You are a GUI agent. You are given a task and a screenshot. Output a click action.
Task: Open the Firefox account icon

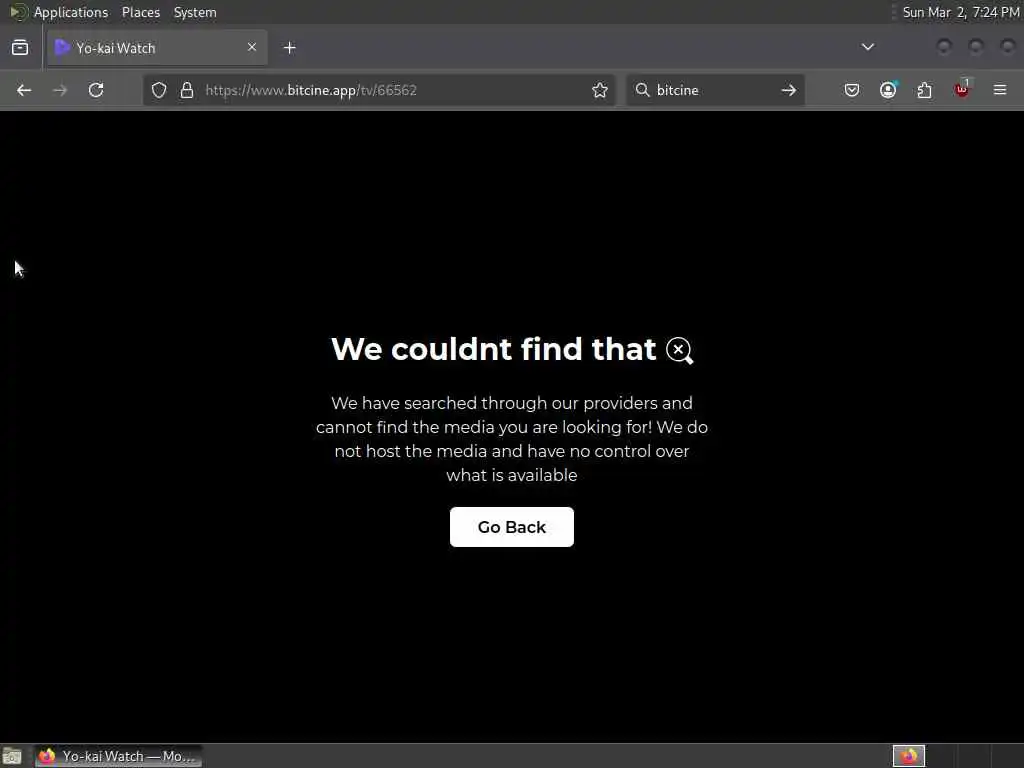[888, 90]
